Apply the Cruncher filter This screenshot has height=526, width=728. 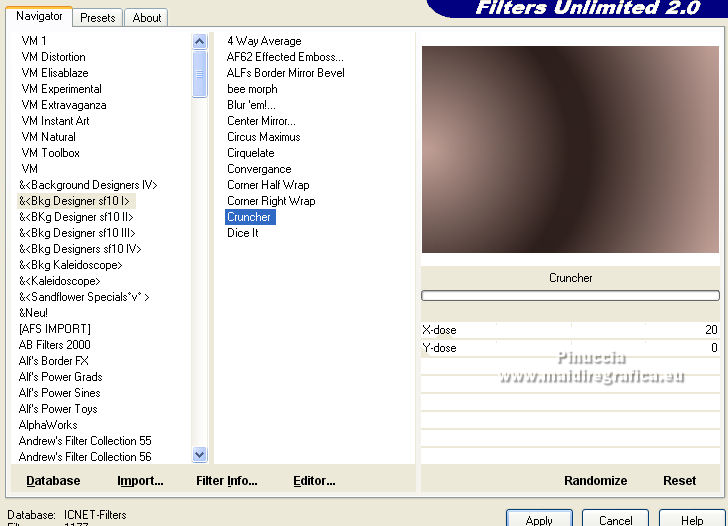click(x=539, y=519)
